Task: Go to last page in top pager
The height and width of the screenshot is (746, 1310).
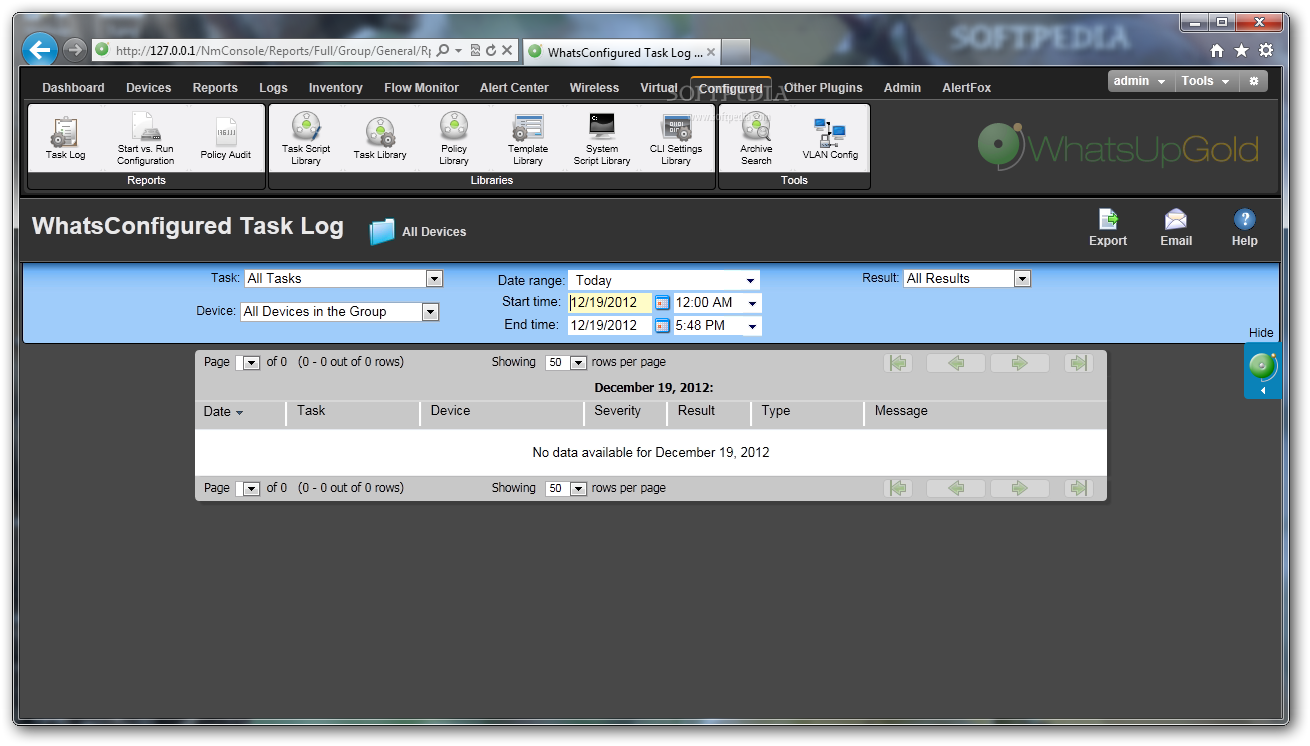Action: point(1078,363)
